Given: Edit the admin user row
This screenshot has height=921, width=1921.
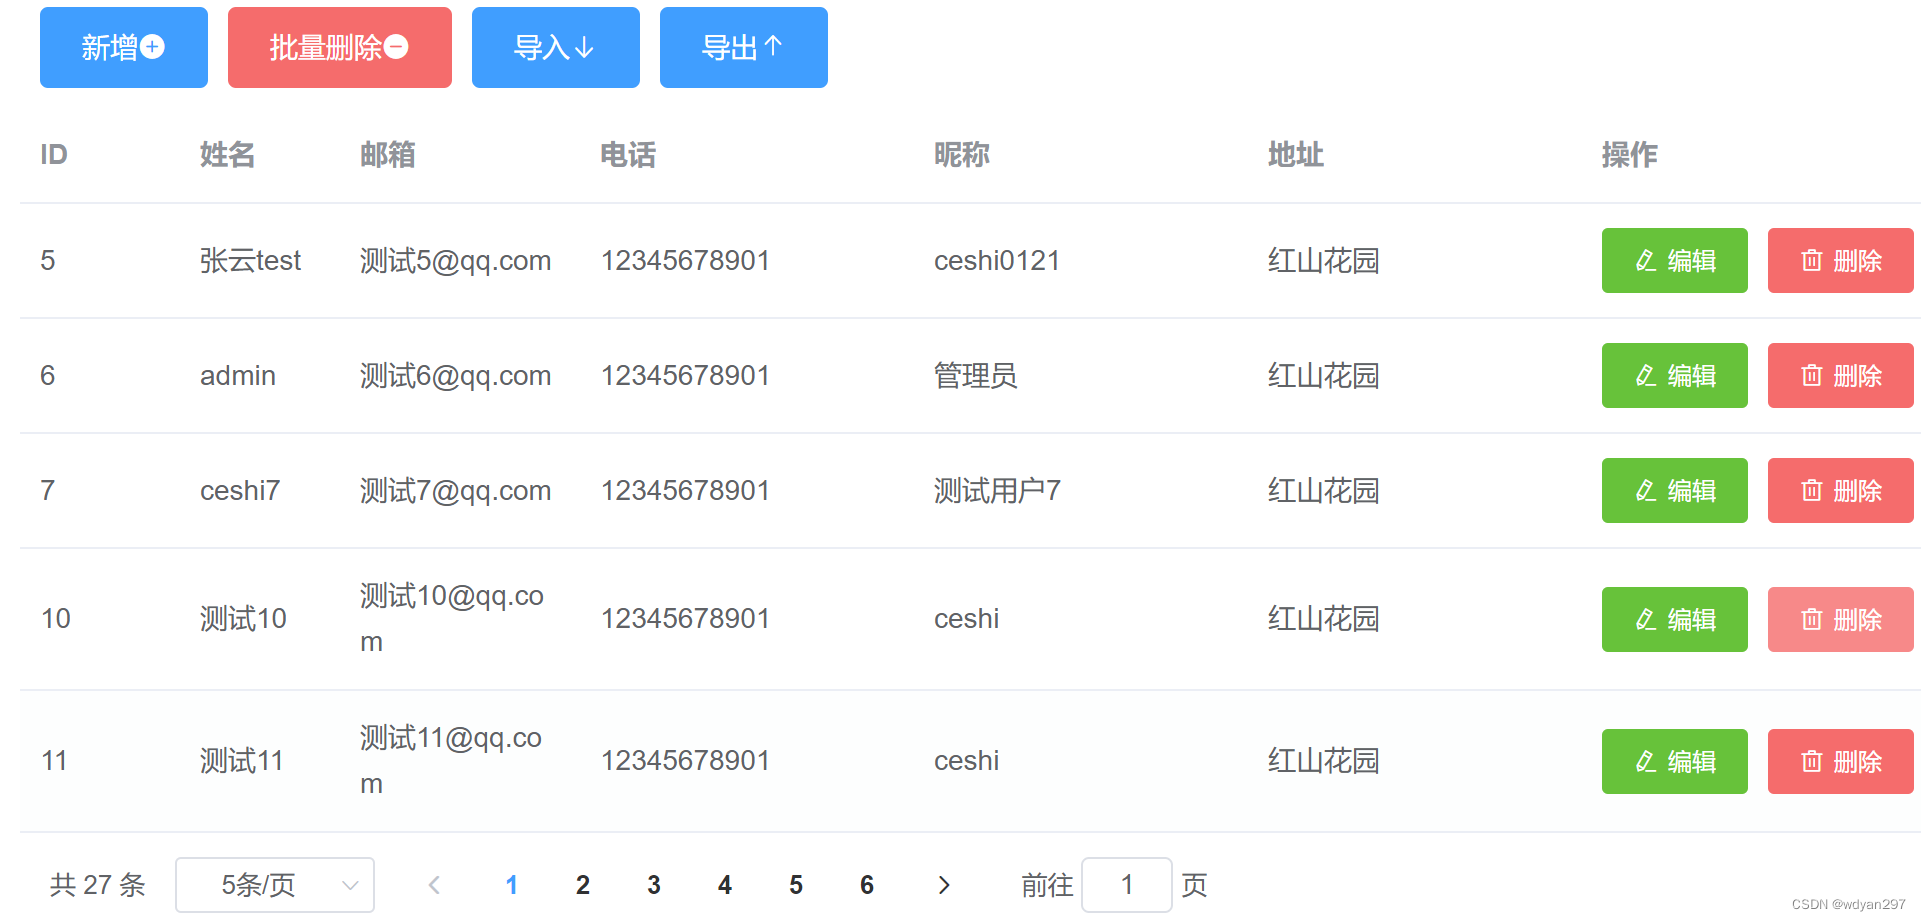Looking at the screenshot, I should [1675, 375].
